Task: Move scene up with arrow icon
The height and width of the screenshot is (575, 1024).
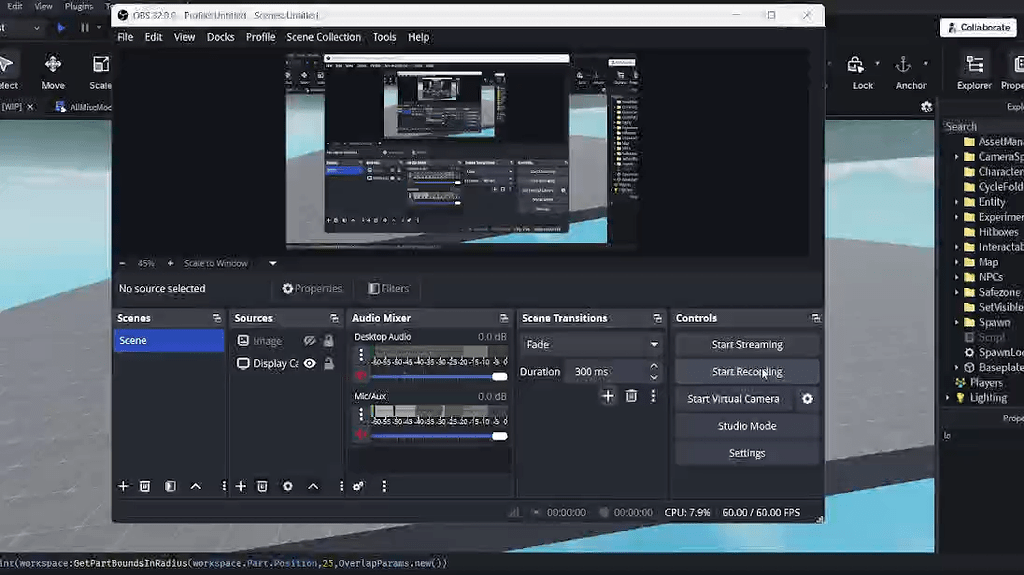Action: [195, 486]
